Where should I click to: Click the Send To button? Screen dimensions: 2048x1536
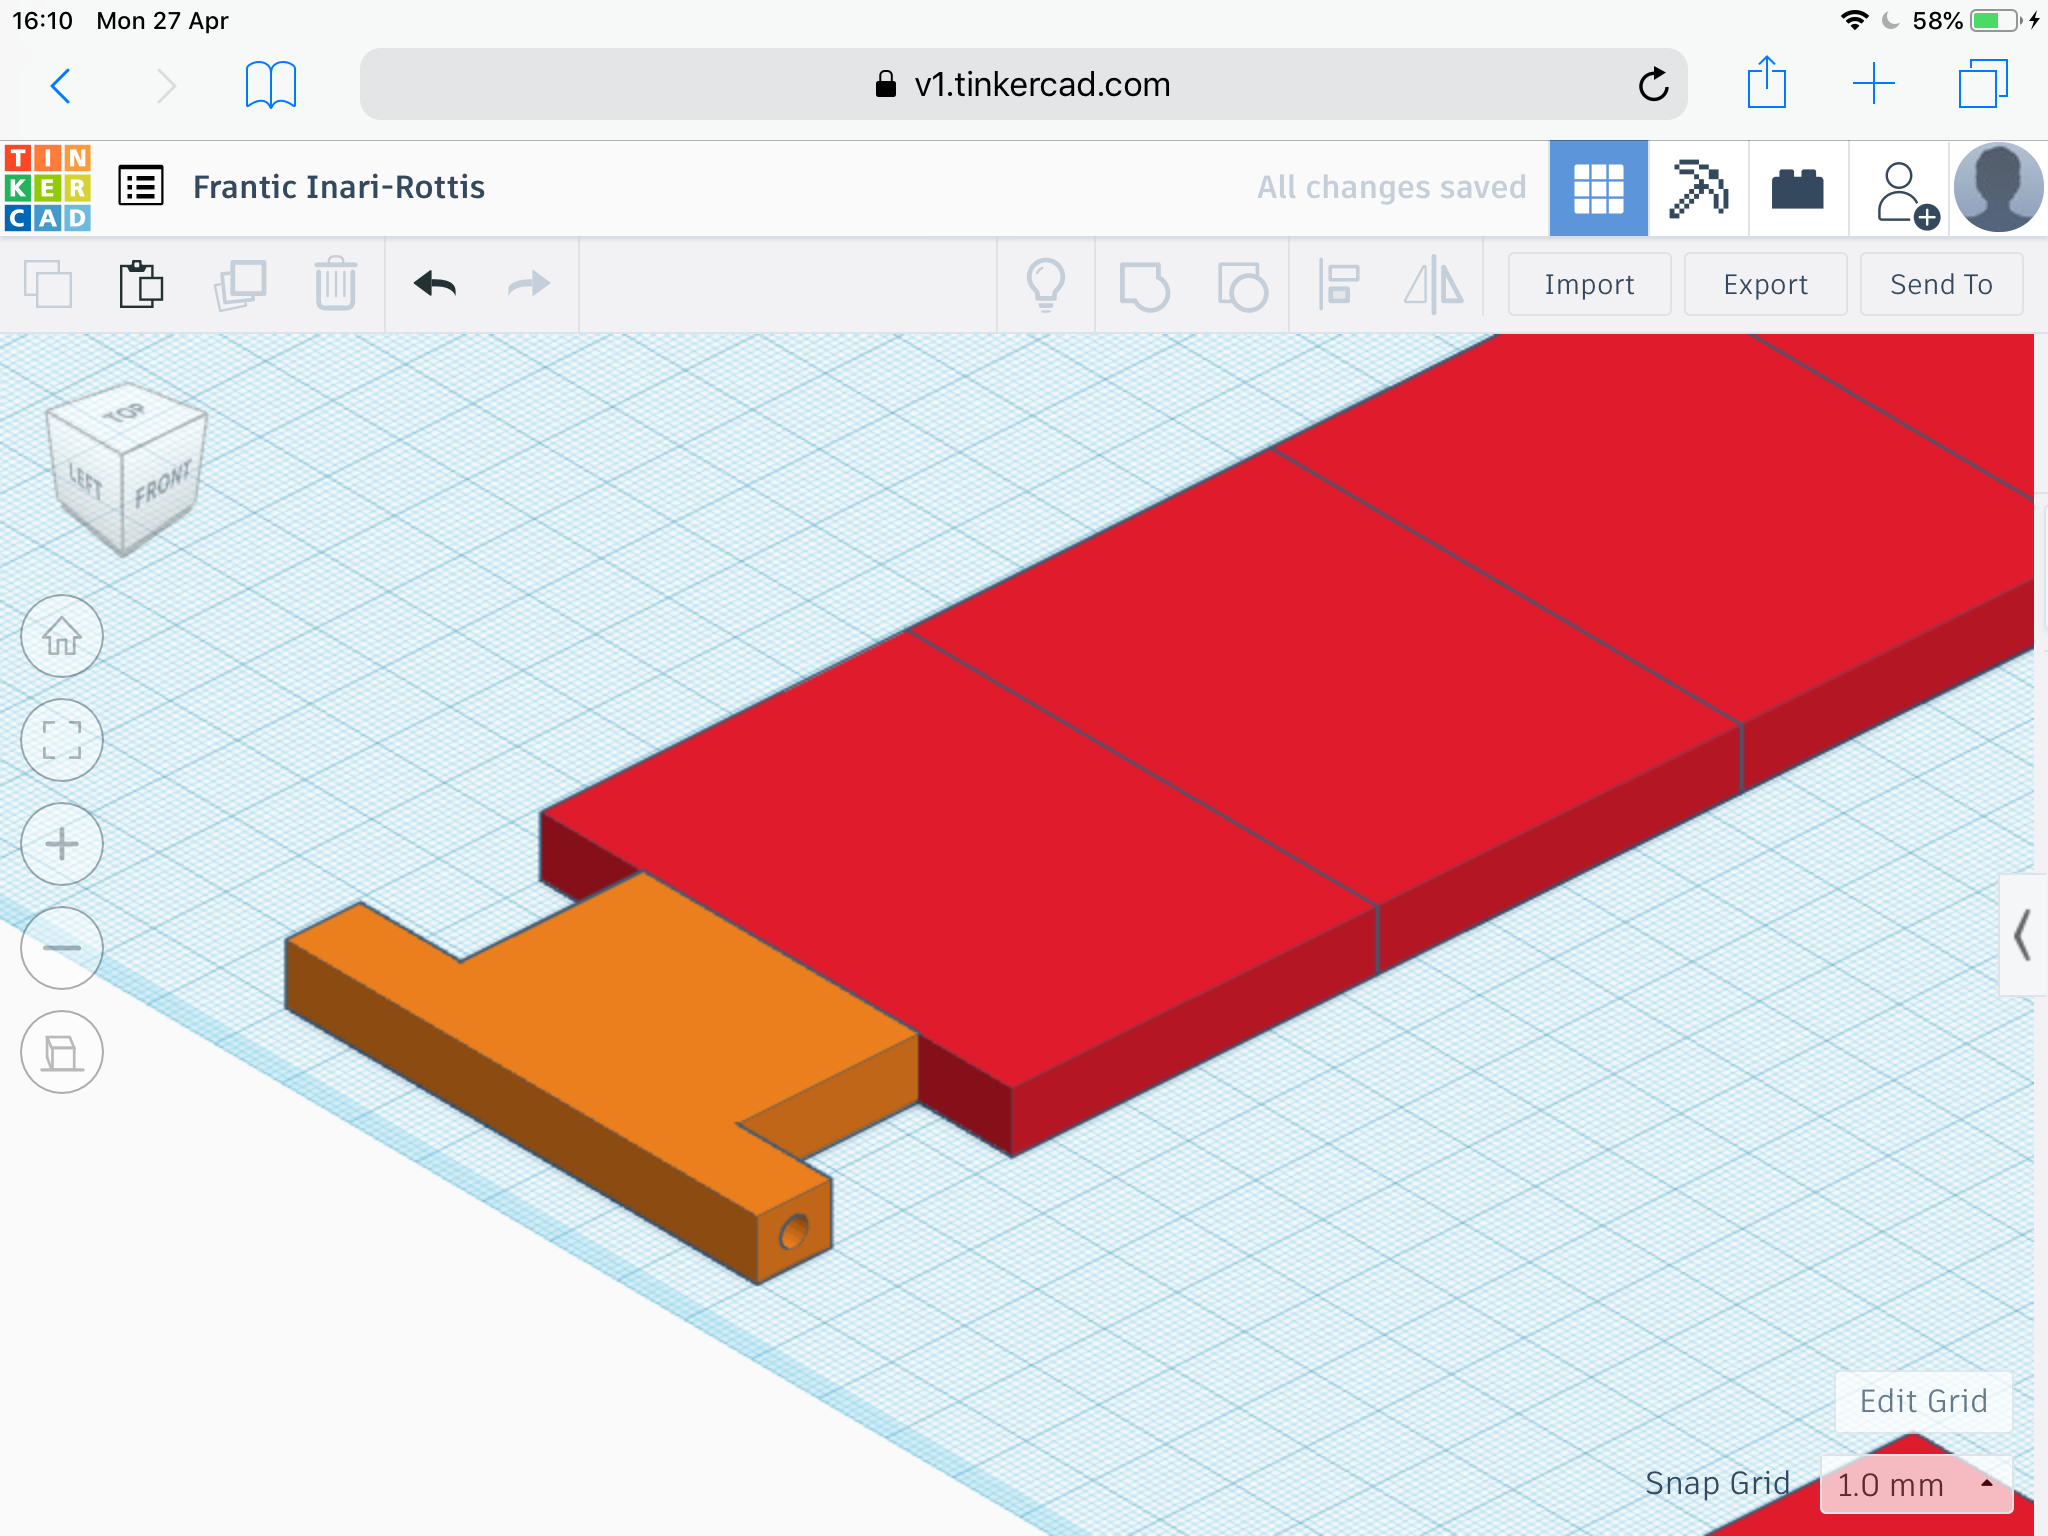(1941, 284)
